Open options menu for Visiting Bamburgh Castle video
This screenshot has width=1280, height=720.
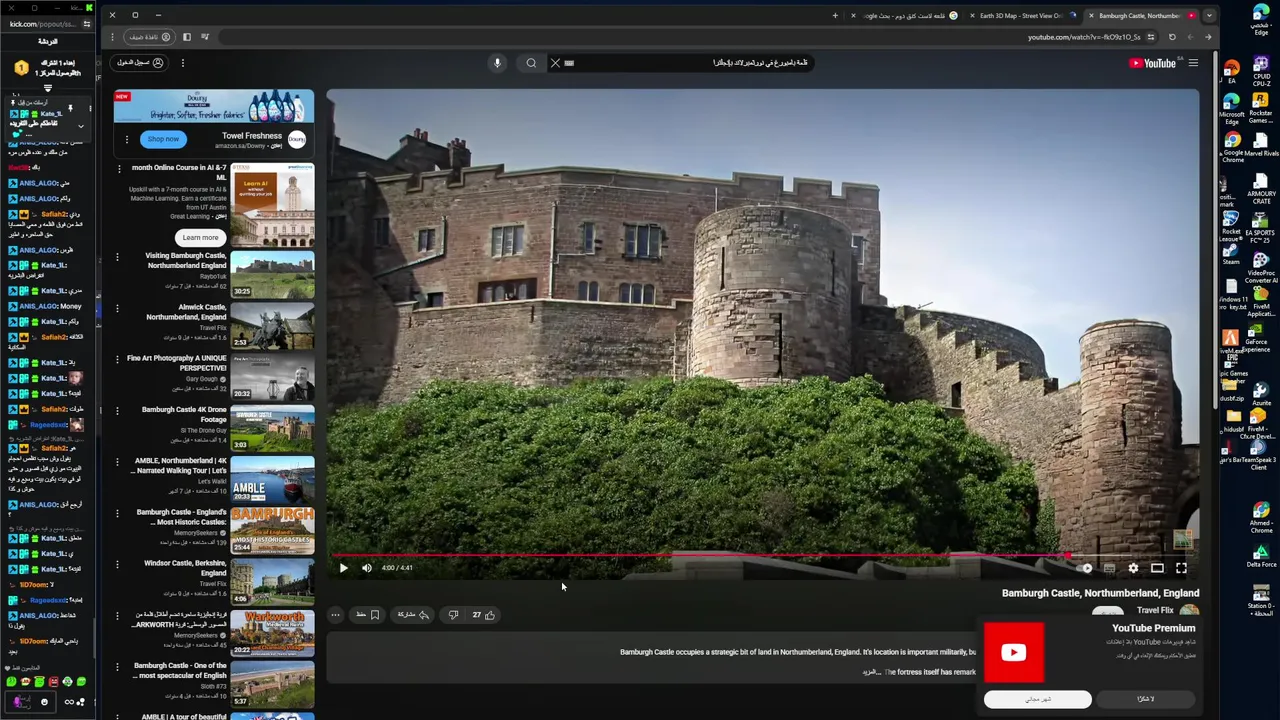117,257
